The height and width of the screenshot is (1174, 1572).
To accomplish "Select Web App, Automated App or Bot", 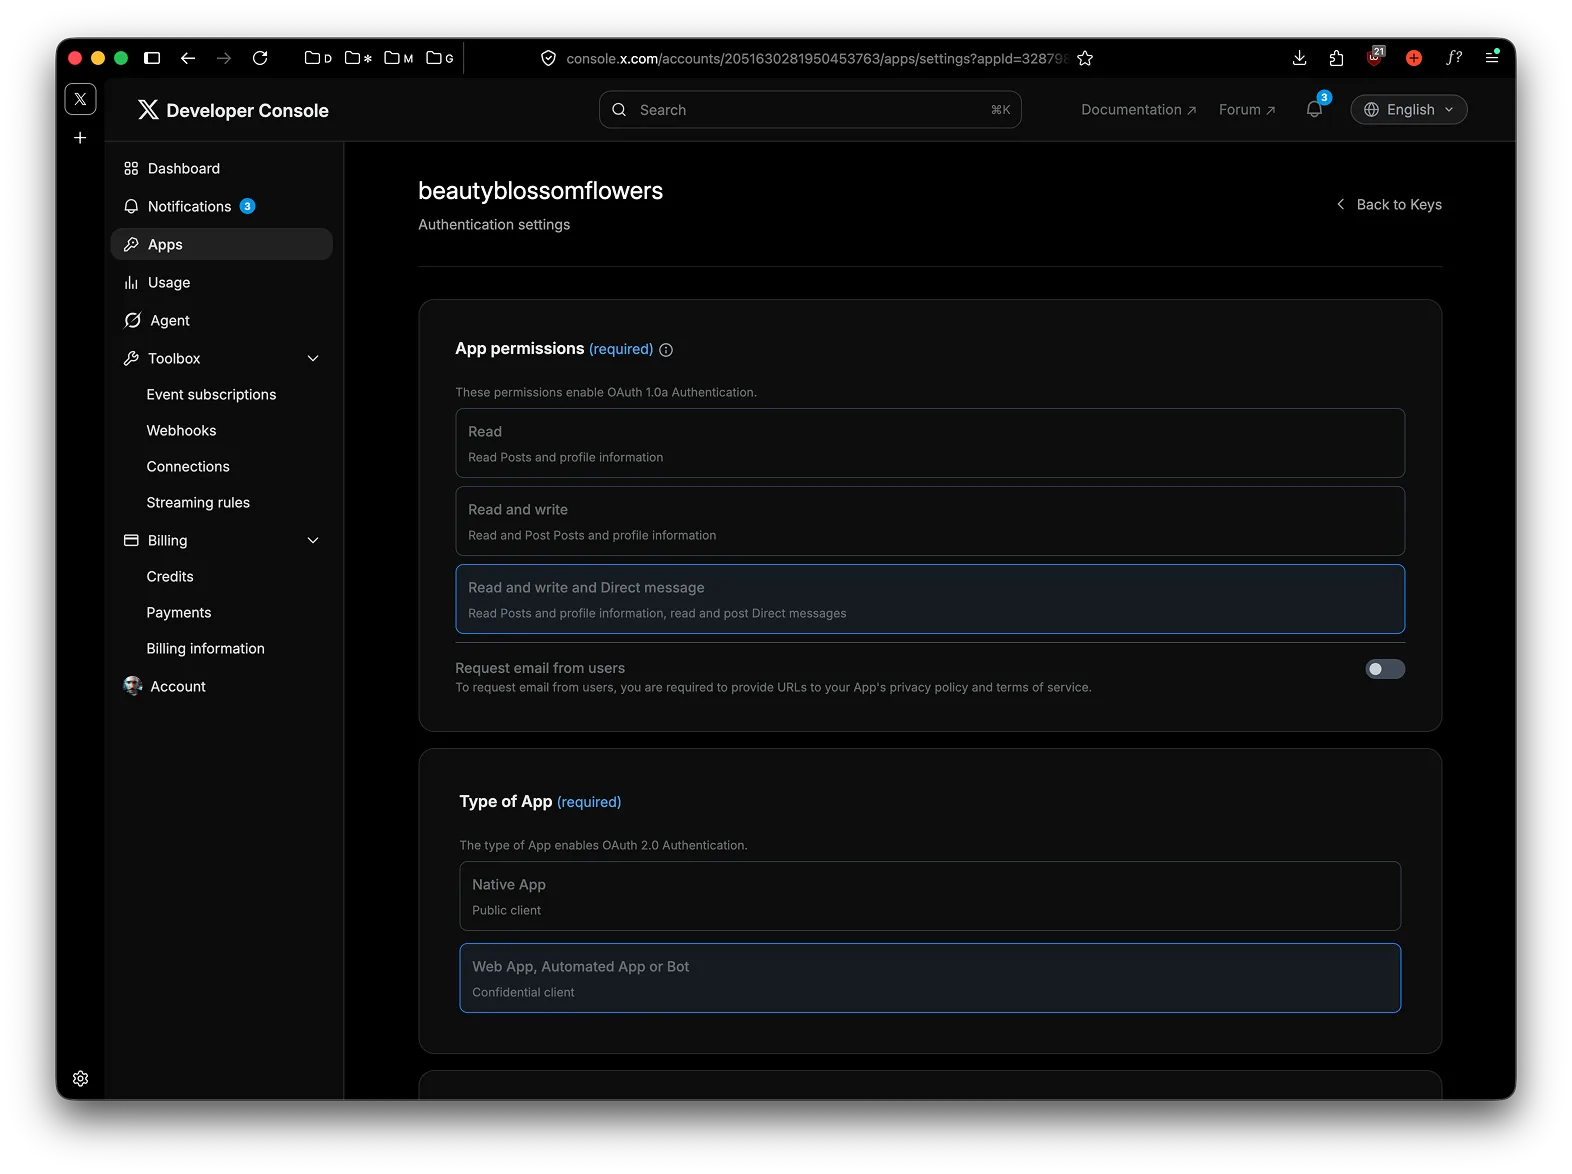I will coord(930,978).
